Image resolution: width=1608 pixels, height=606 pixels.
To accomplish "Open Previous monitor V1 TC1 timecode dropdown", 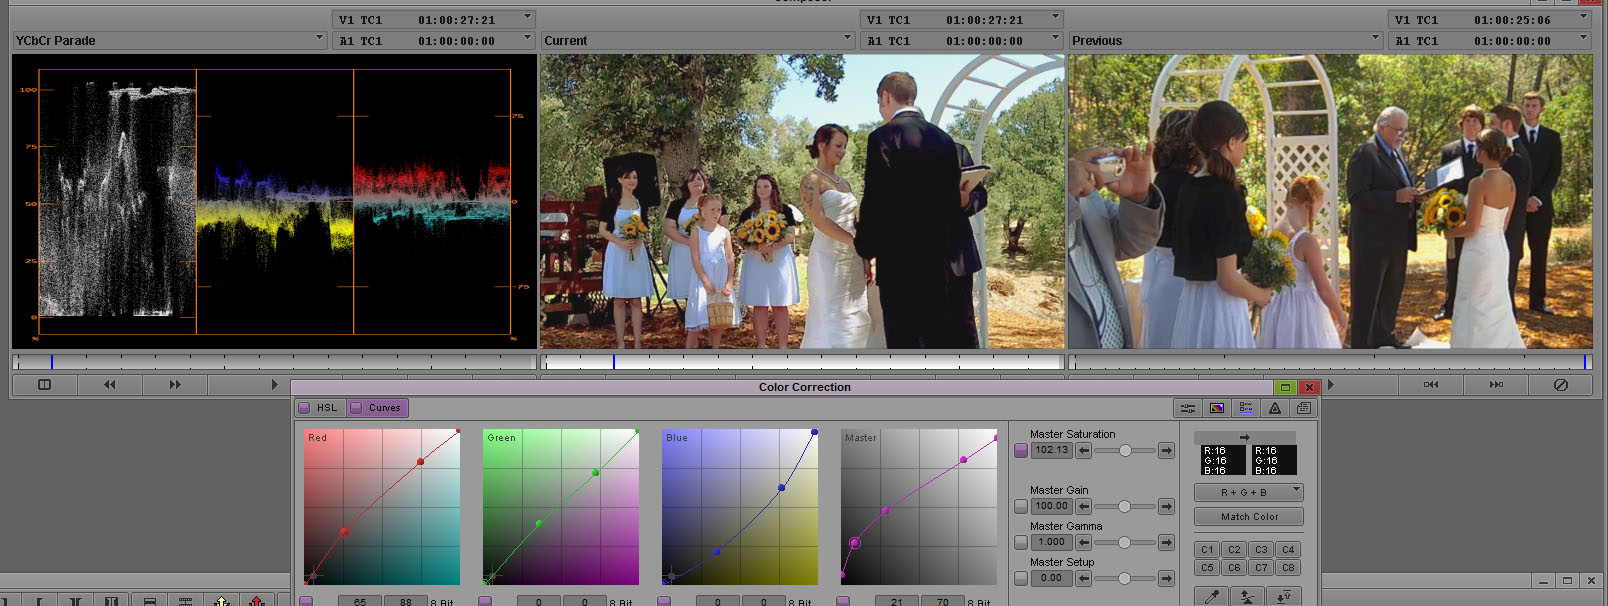I will (1490, 19).
